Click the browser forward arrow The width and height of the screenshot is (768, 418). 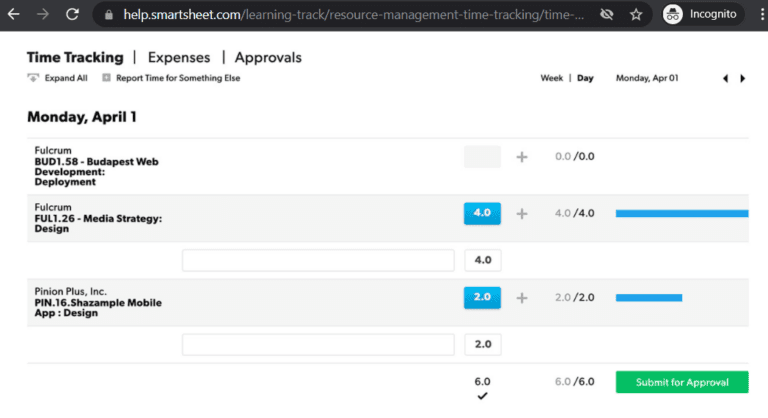pyautogui.click(x=43, y=15)
